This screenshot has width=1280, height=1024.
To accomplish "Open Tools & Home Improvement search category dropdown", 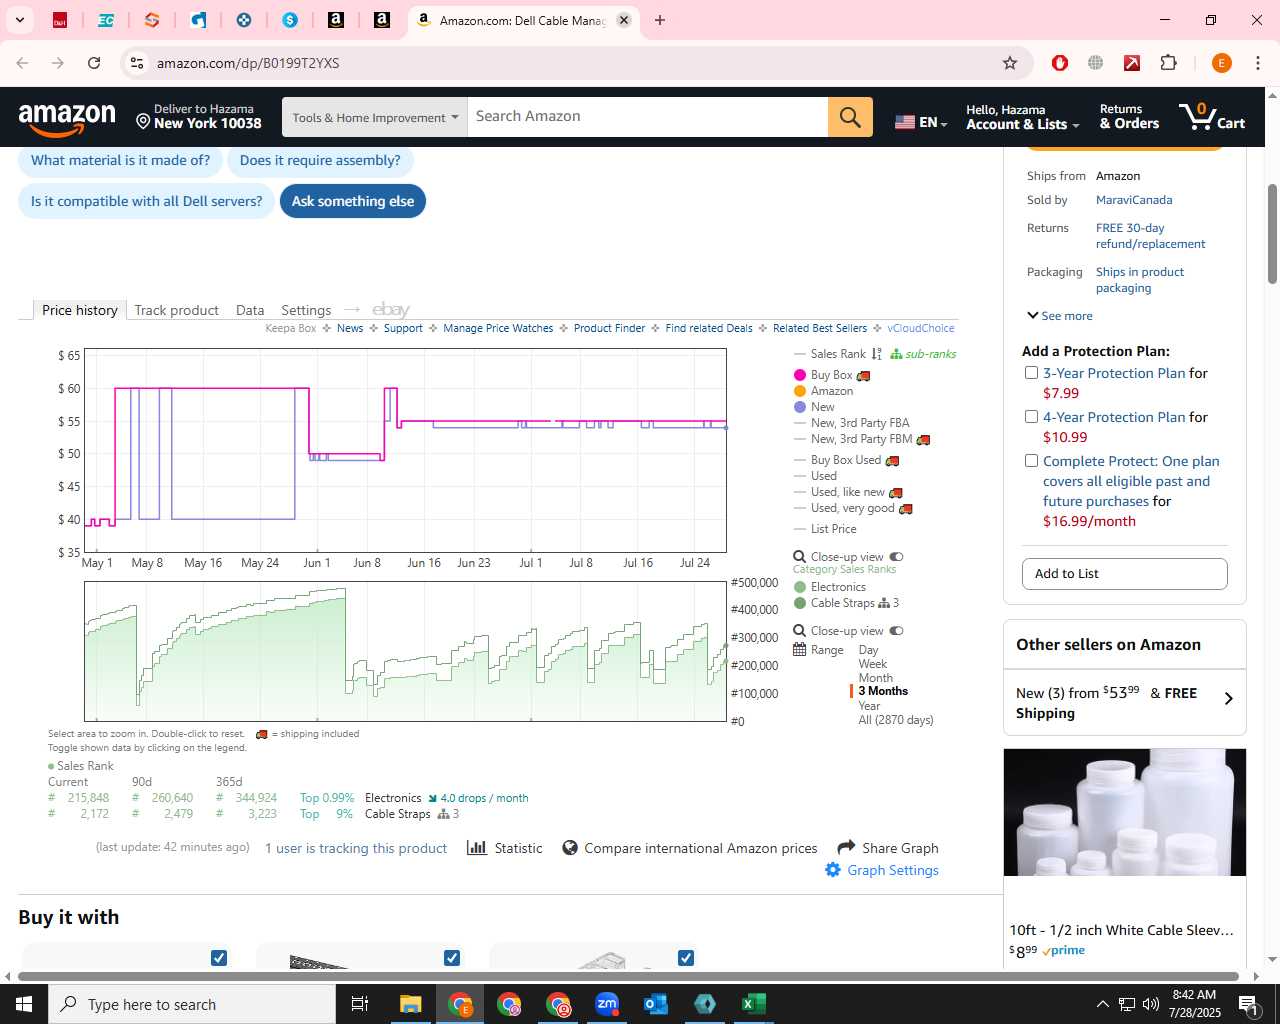I will pos(375,117).
